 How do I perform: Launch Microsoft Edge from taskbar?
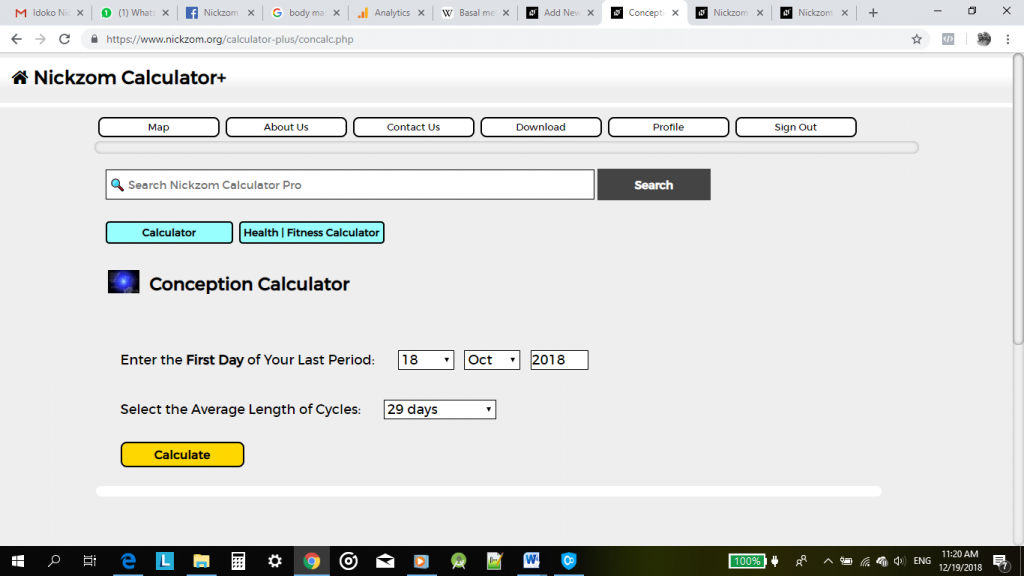(128, 561)
